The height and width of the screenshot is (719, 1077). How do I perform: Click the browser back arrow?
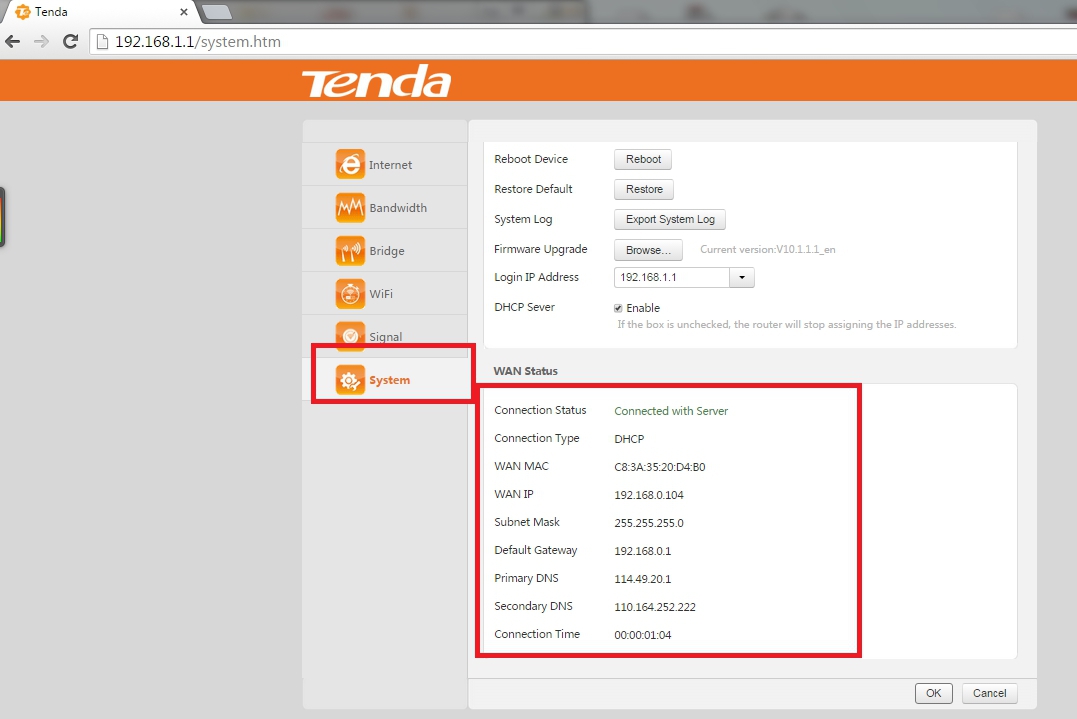click(x=12, y=42)
